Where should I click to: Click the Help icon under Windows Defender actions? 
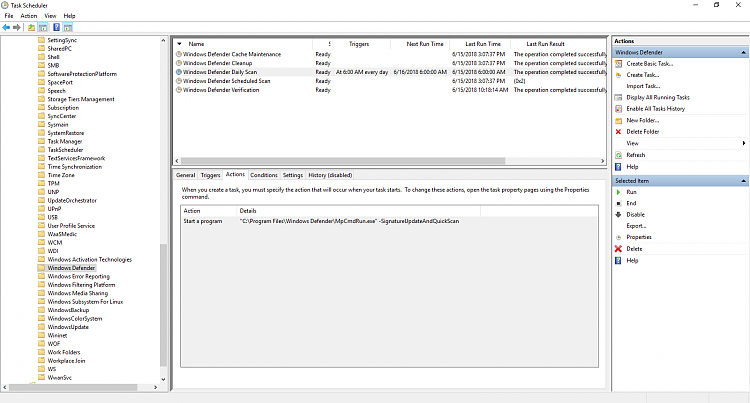click(618, 167)
